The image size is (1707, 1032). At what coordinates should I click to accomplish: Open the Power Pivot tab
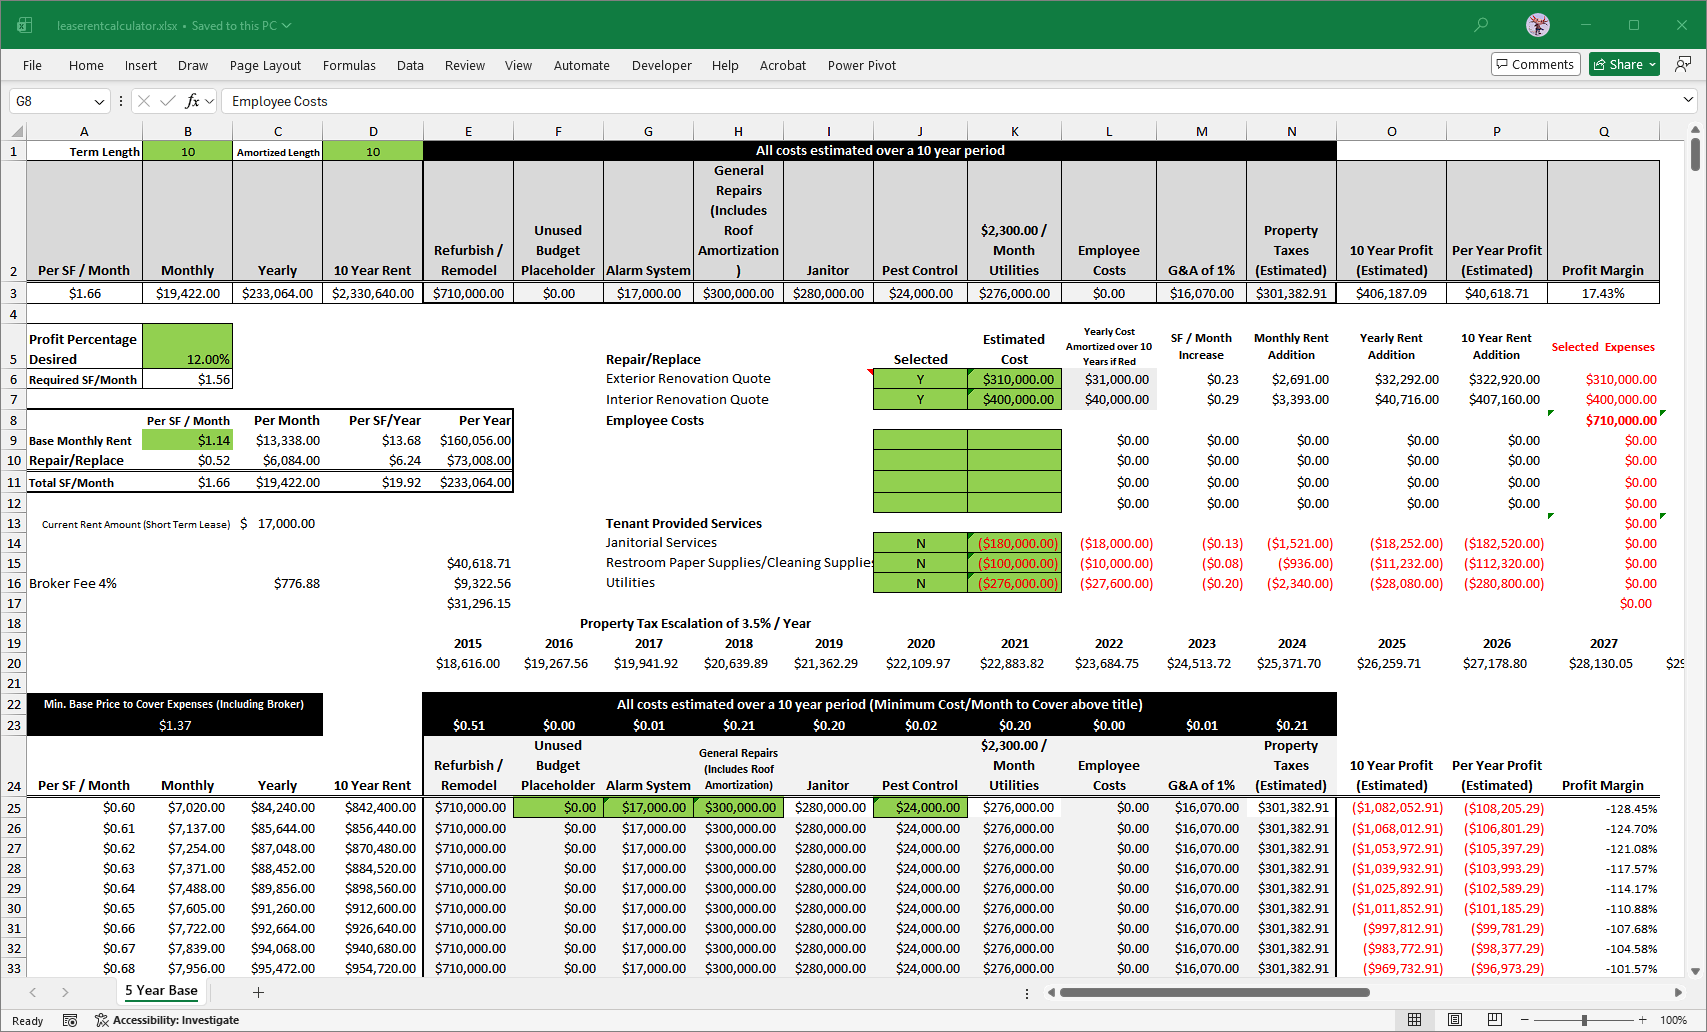pyautogui.click(x=862, y=65)
